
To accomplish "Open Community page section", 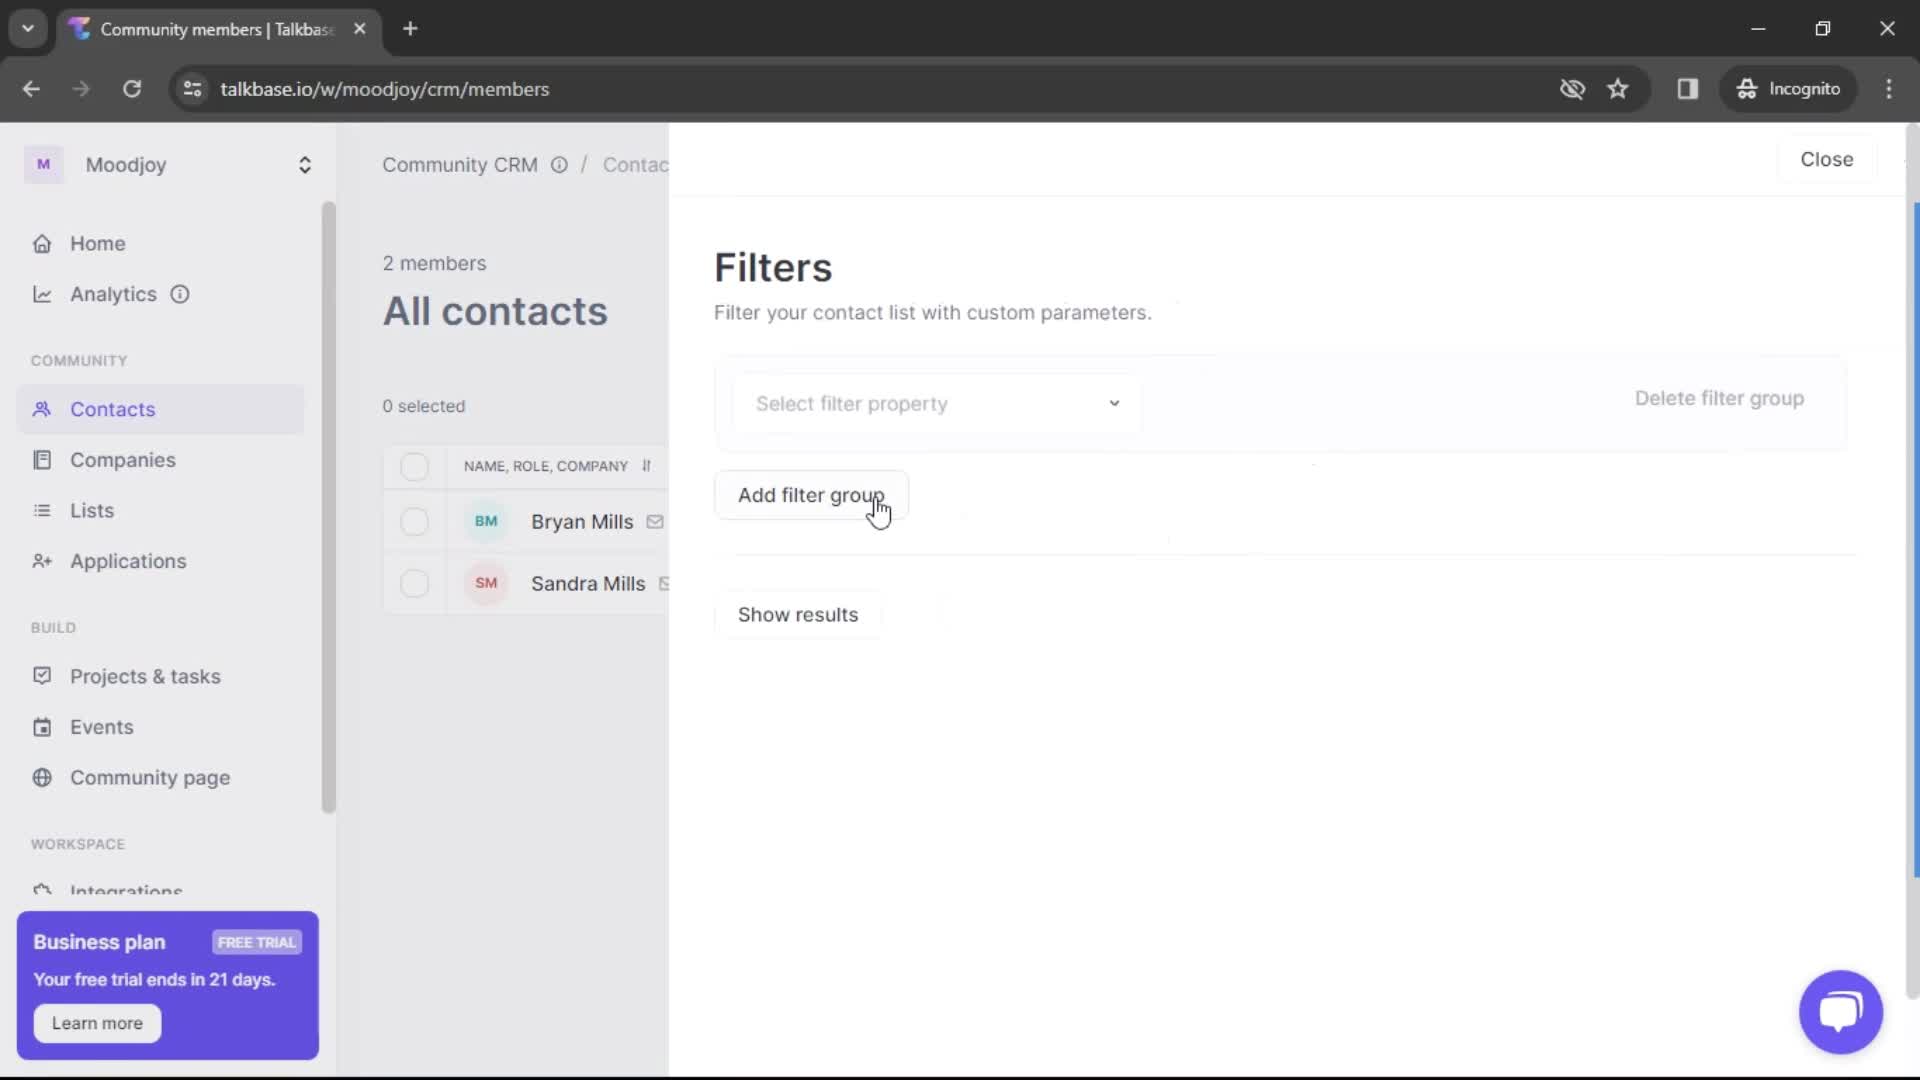I will click(x=149, y=777).
